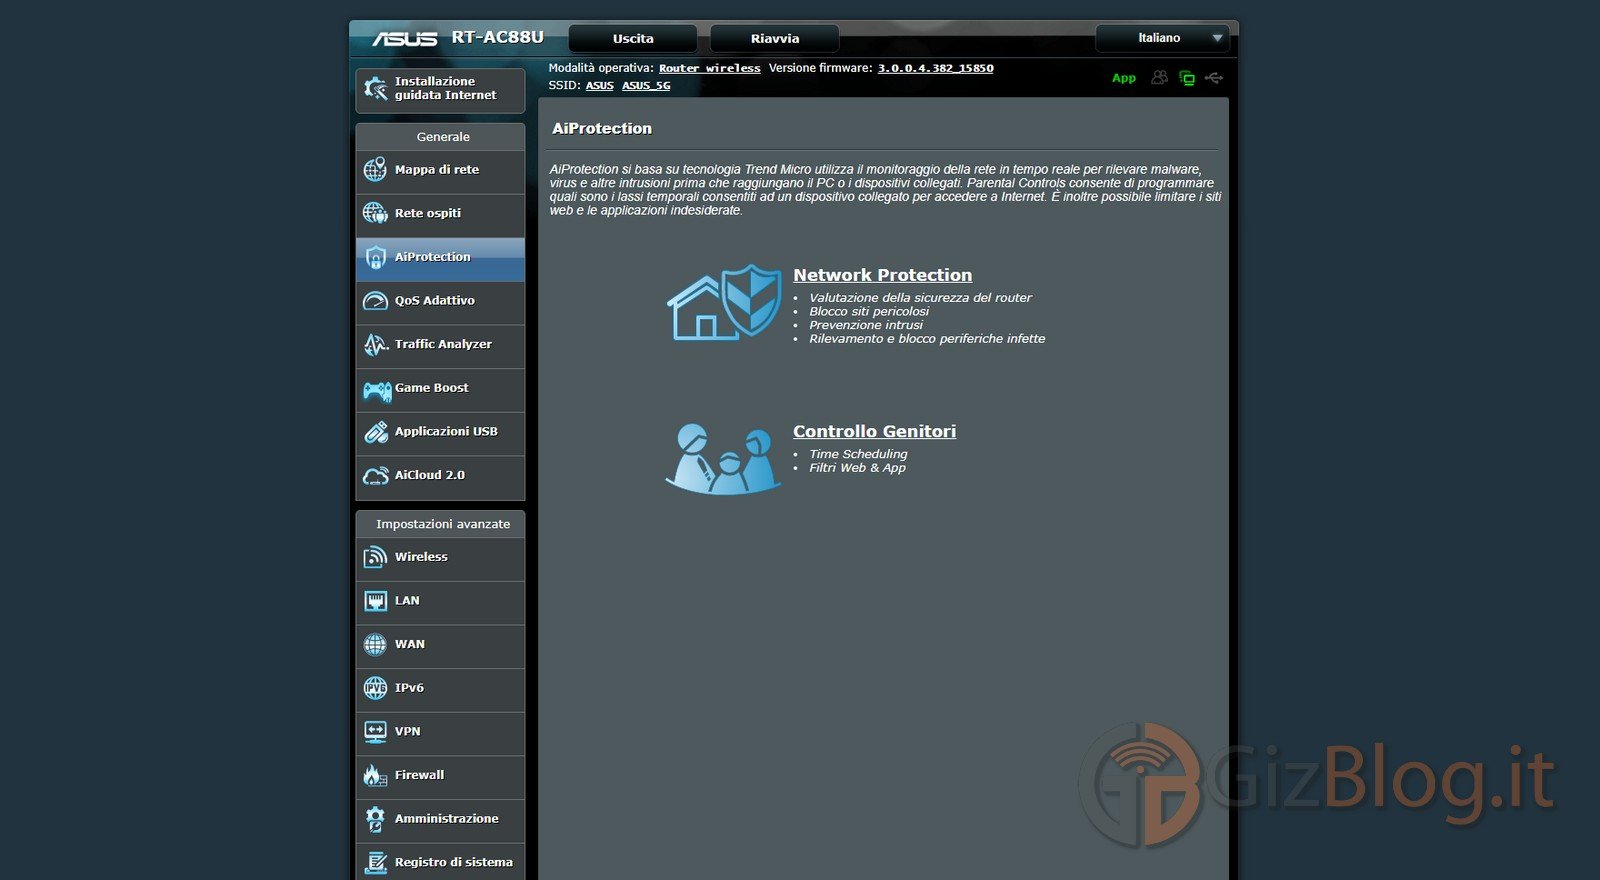The image size is (1600, 880).
Task: Click the Uscita logout button
Action: 633,39
